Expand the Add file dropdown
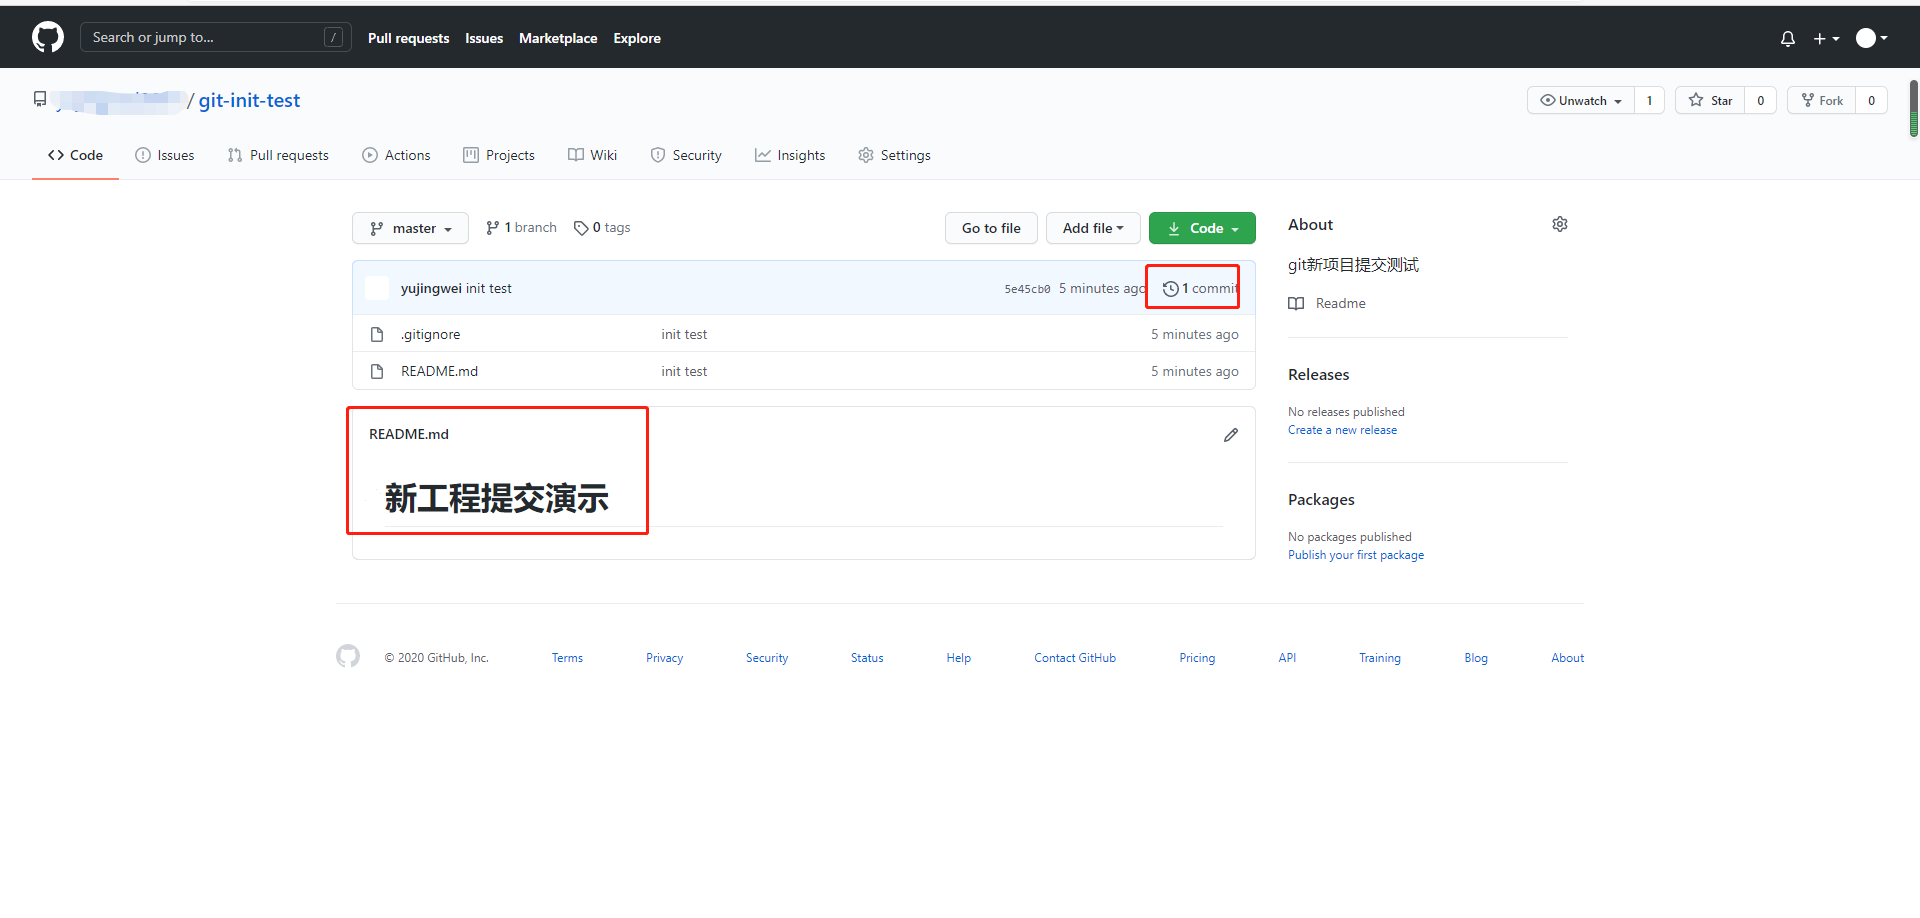This screenshot has height=918, width=1920. tap(1093, 228)
